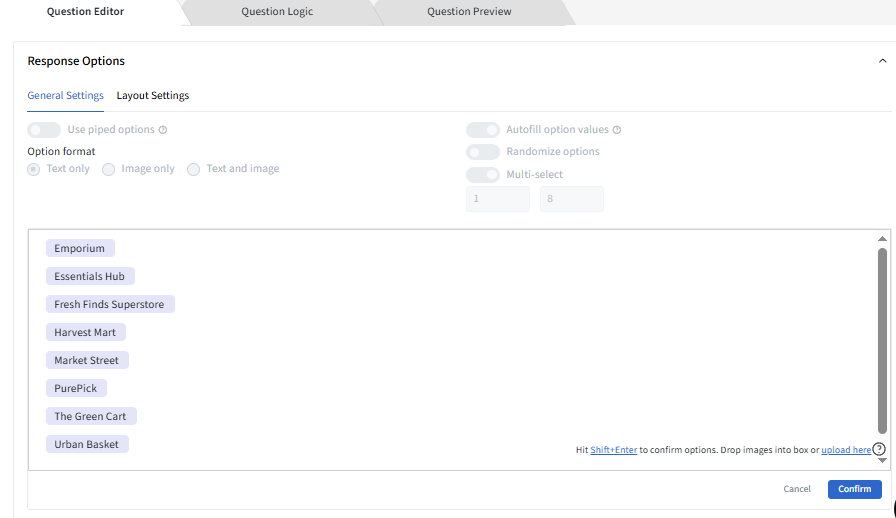Click Cancel to discard option changes

(797, 489)
